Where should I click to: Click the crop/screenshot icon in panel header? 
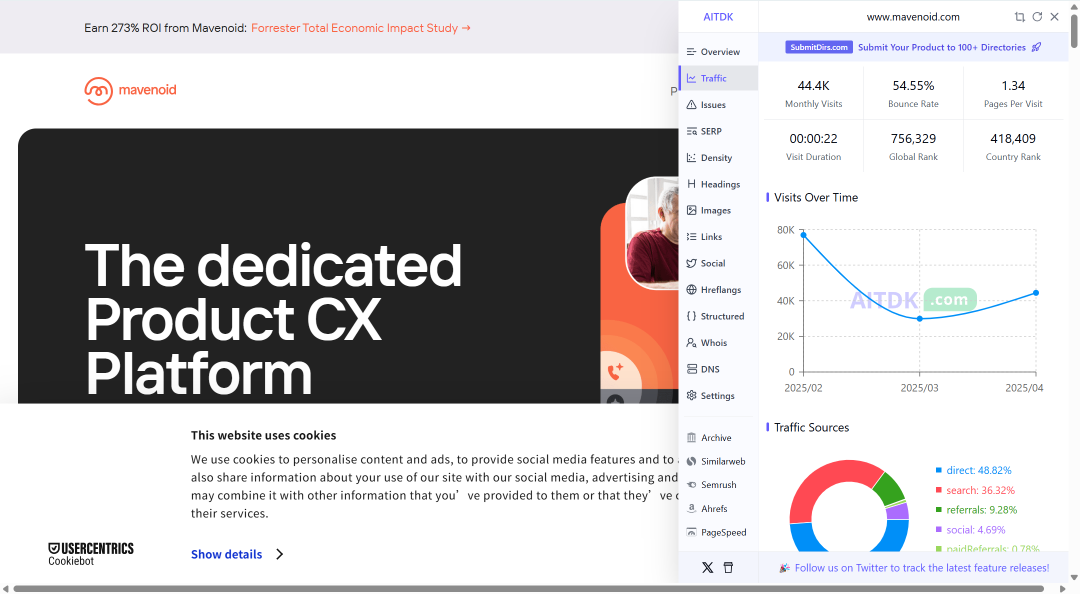point(1019,17)
